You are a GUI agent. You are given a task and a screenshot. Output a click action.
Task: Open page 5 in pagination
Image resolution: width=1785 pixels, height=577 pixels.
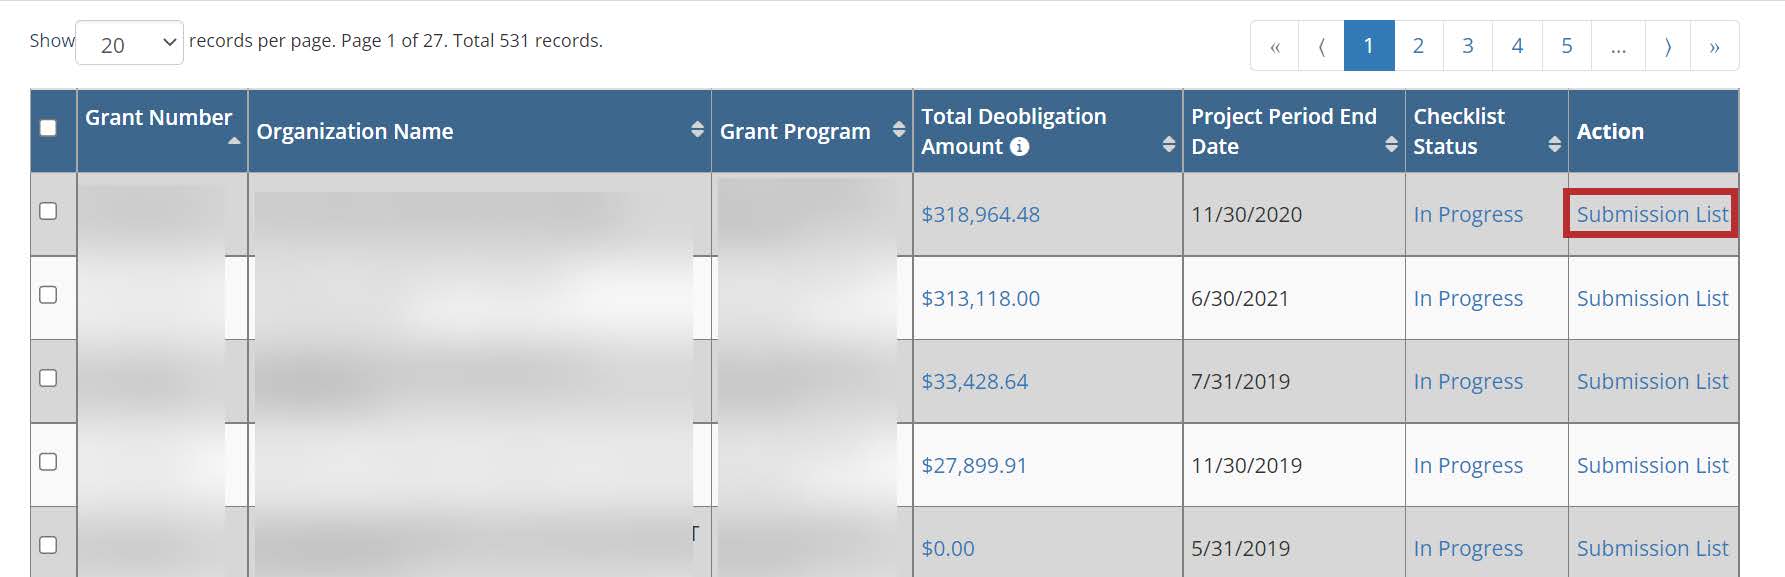click(1567, 46)
